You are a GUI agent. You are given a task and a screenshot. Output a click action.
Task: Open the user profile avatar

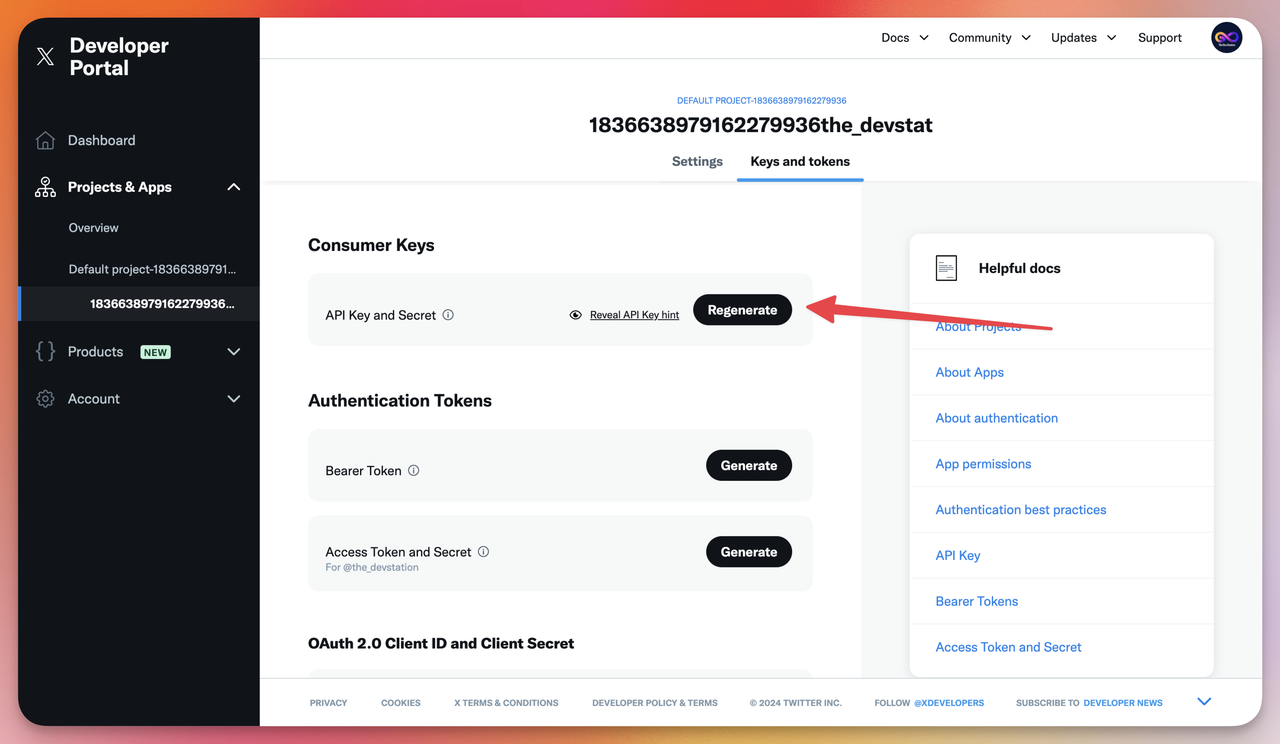(x=1226, y=38)
